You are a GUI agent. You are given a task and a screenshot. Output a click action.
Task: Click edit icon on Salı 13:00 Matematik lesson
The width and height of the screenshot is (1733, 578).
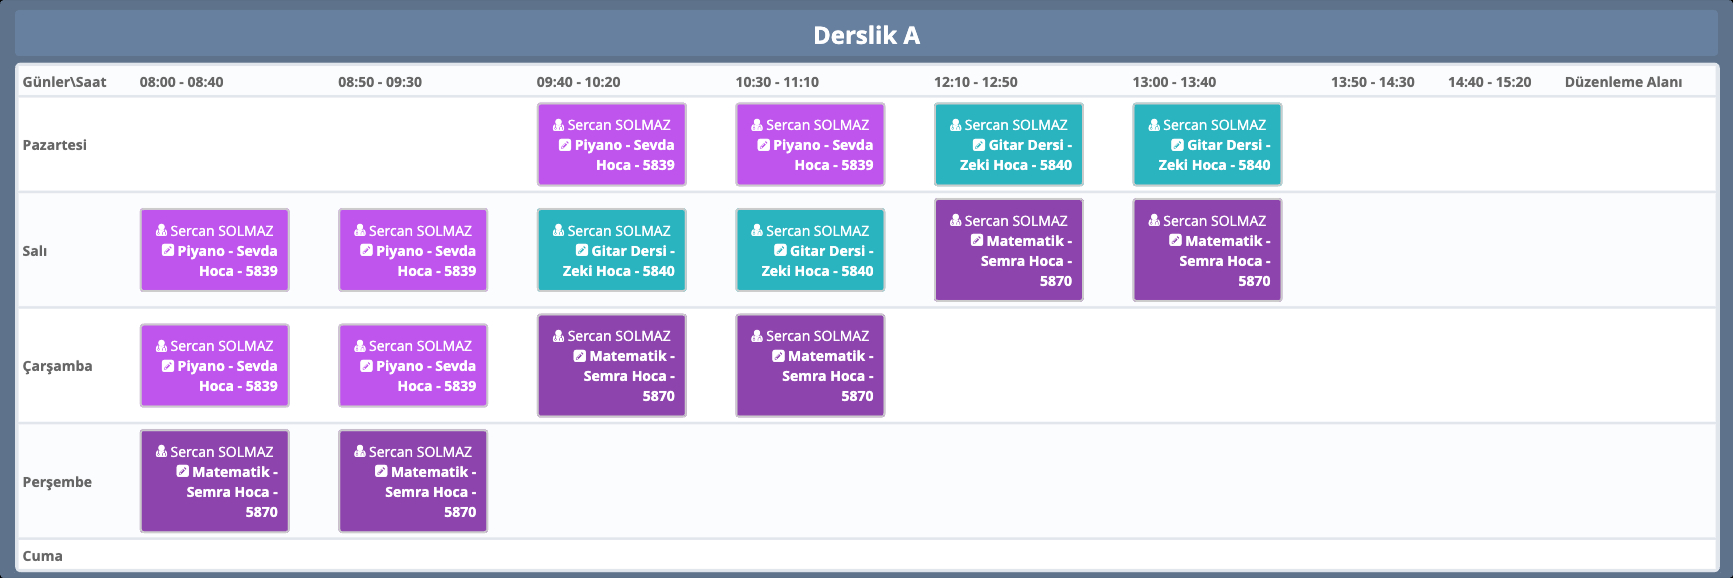point(1175,241)
